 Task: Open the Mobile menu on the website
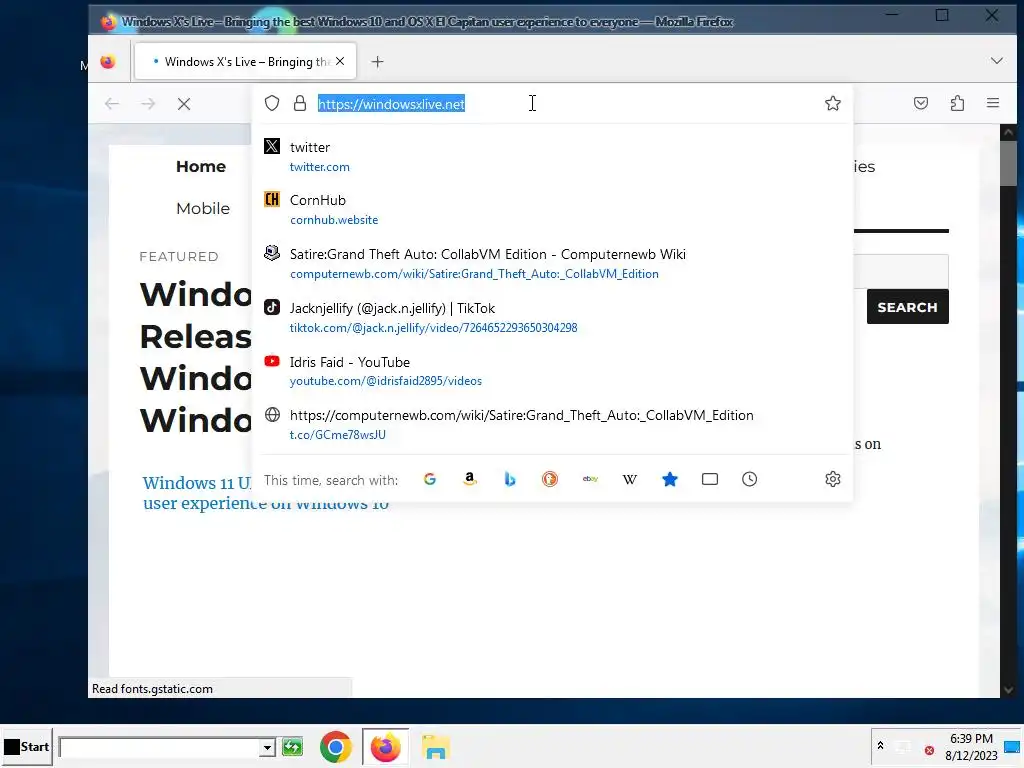pyautogui.click(x=203, y=208)
